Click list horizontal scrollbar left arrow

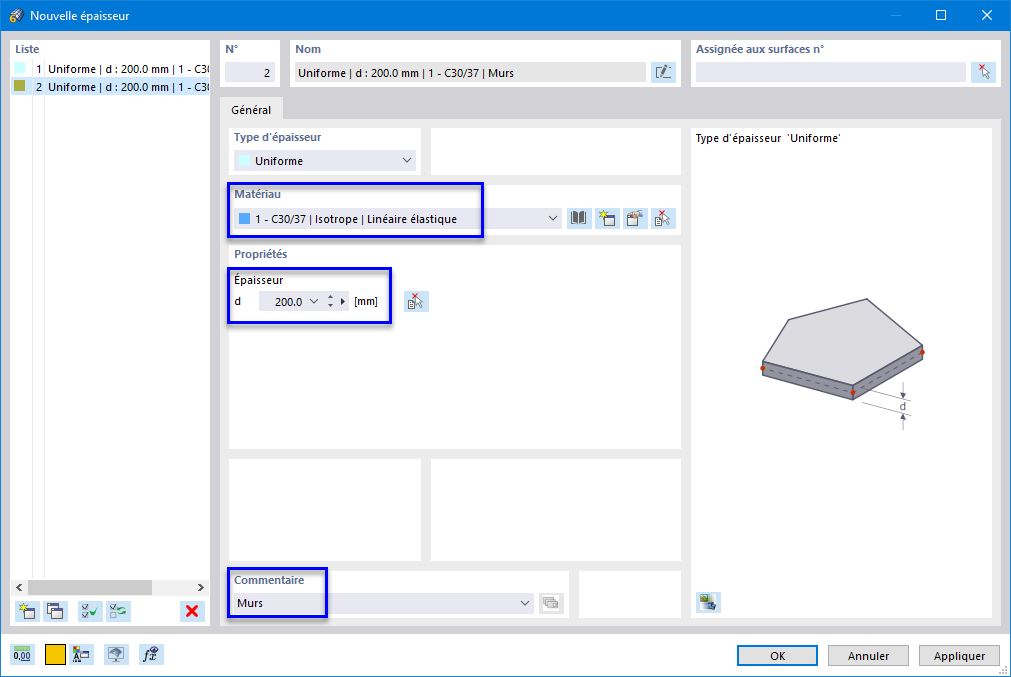19,587
